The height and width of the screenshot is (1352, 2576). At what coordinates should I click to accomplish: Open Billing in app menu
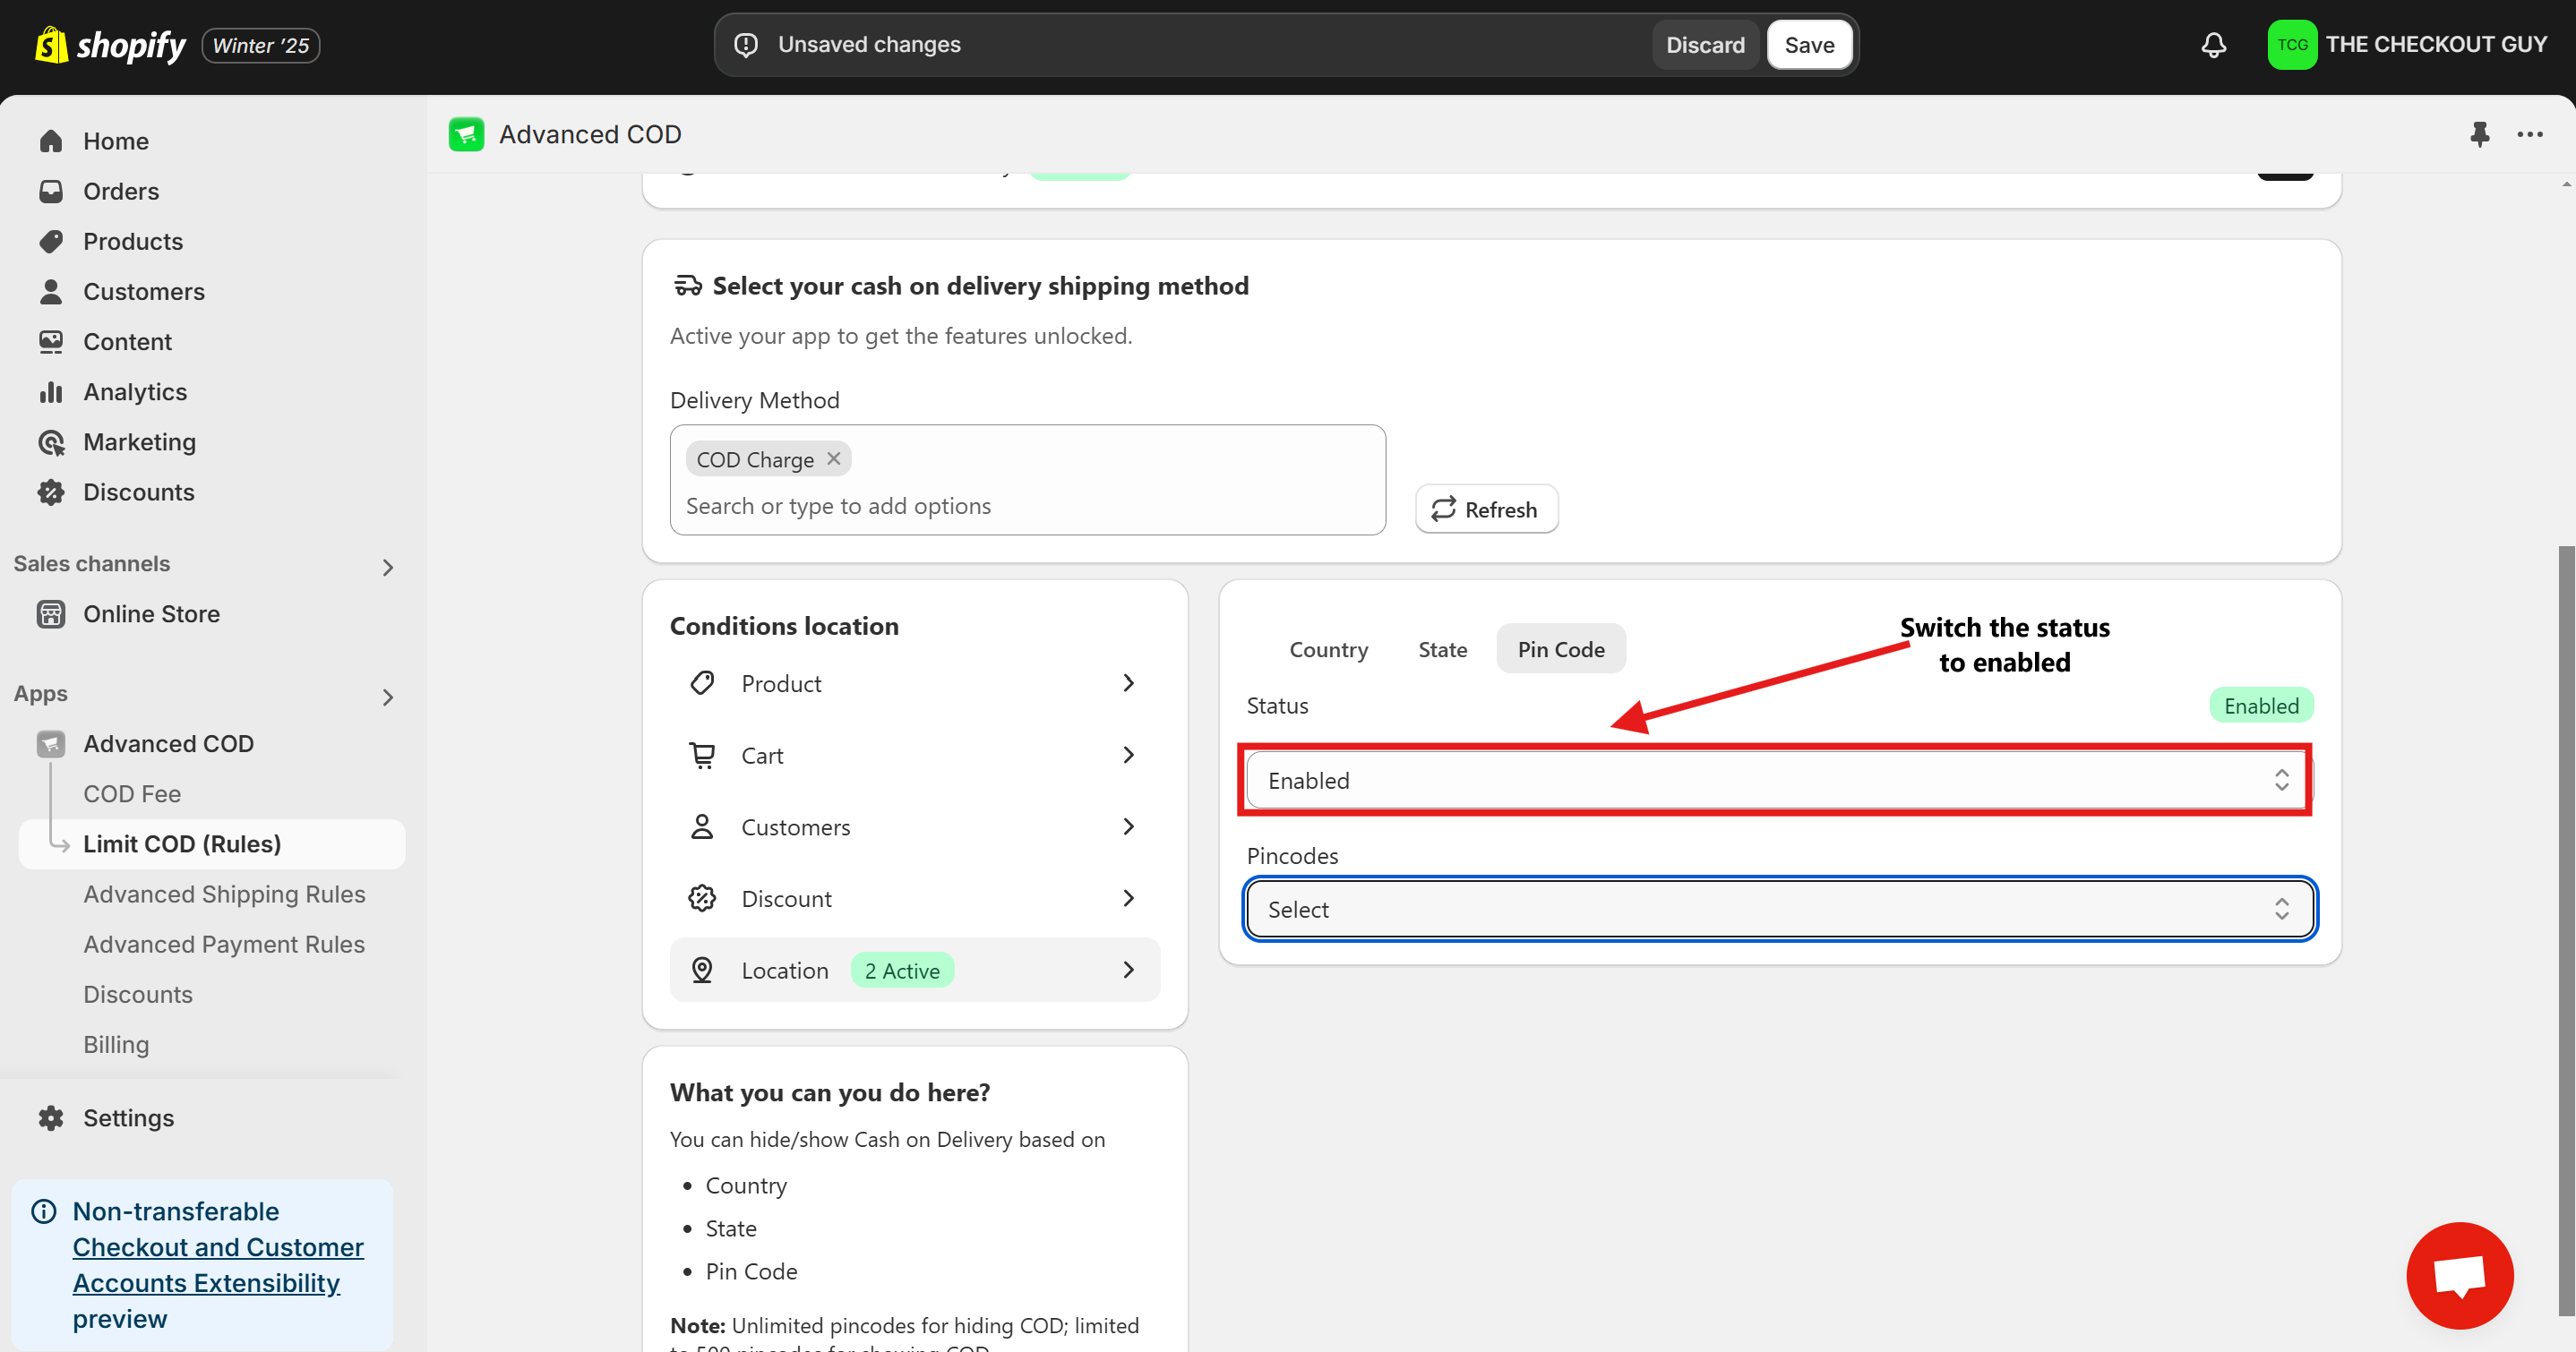116,1043
